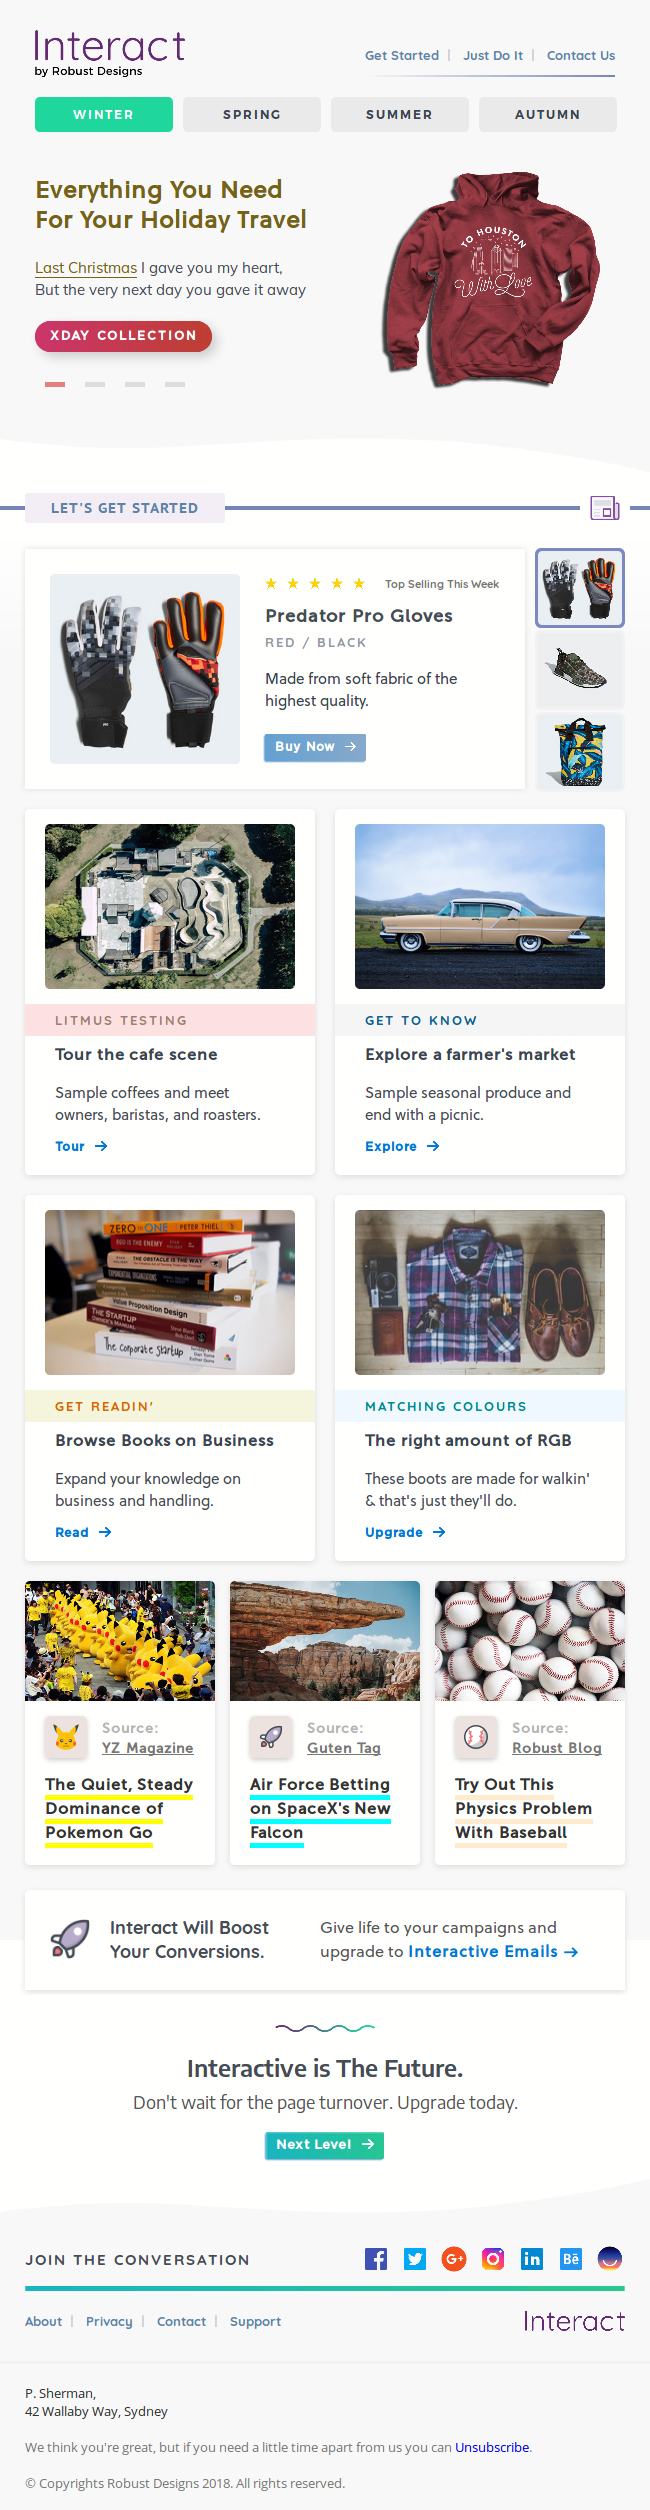Choose the colorful backpack thumbnail

(x=580, y=752)
